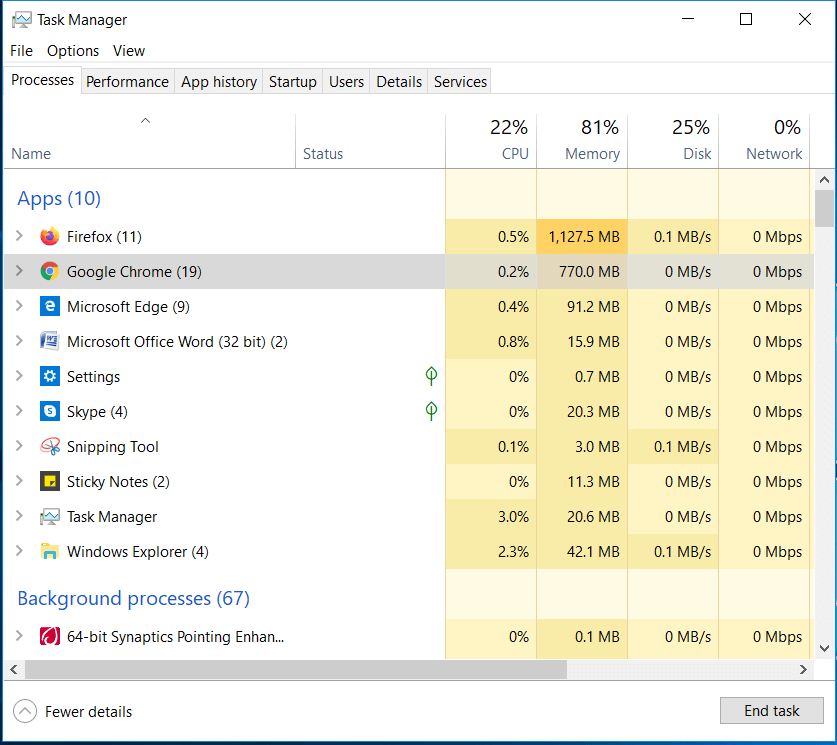Switch to the Performance tab

(x=127, y=81)
